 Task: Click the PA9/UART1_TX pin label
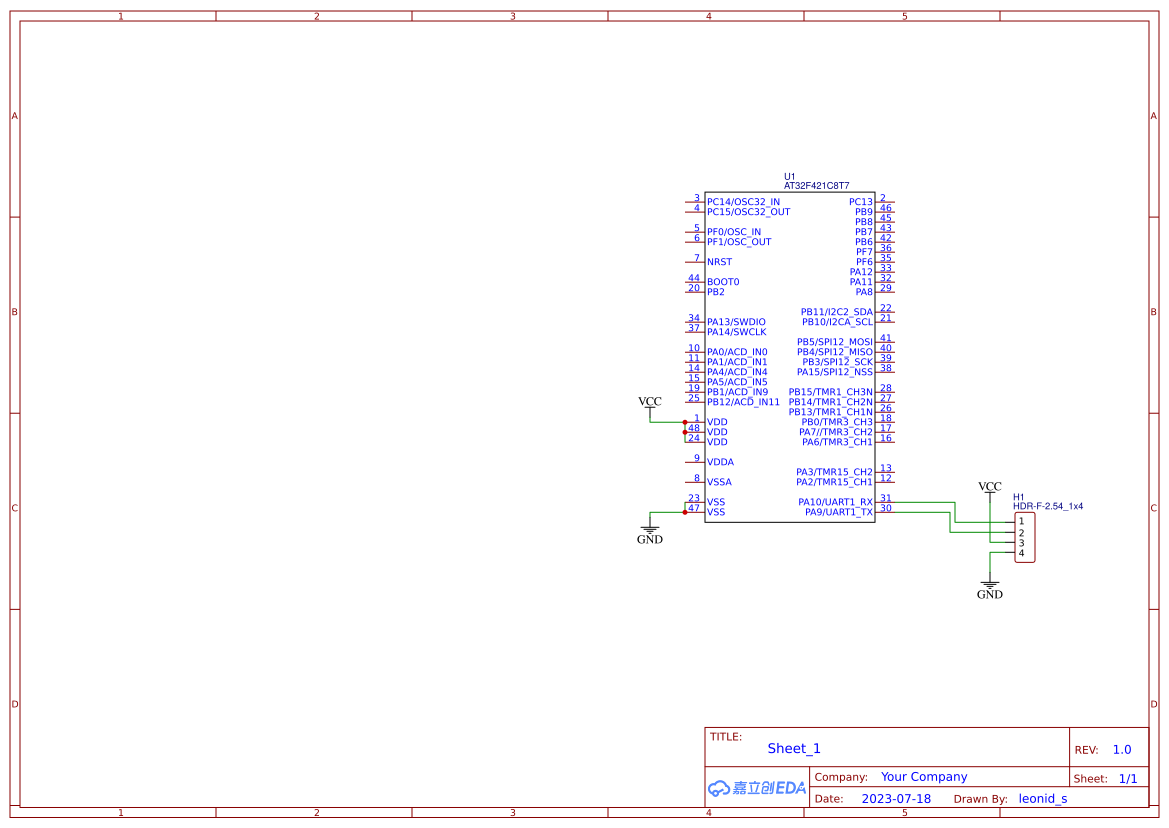pyautogui.click(x=839, y=512)
